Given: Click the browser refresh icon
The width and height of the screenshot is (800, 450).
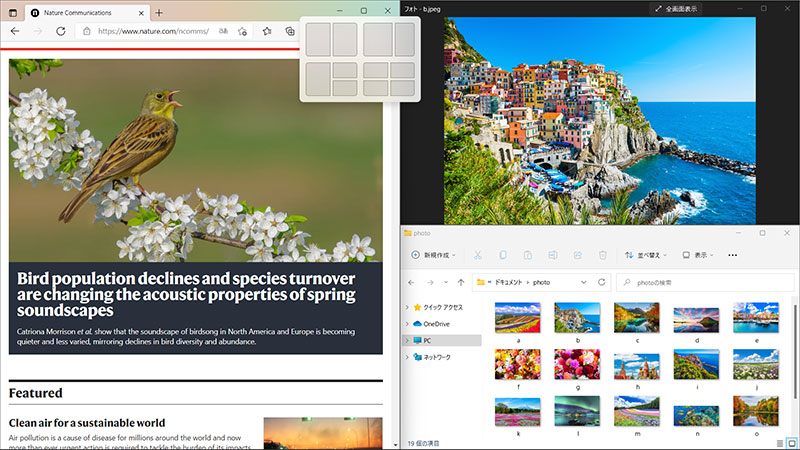Looking at the screenshot, I should [61, 31].
